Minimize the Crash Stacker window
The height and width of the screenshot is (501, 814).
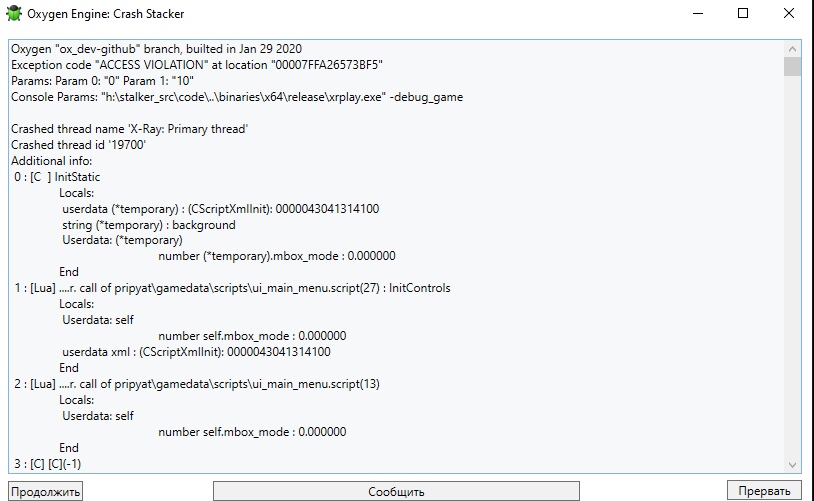pos(698,13)
